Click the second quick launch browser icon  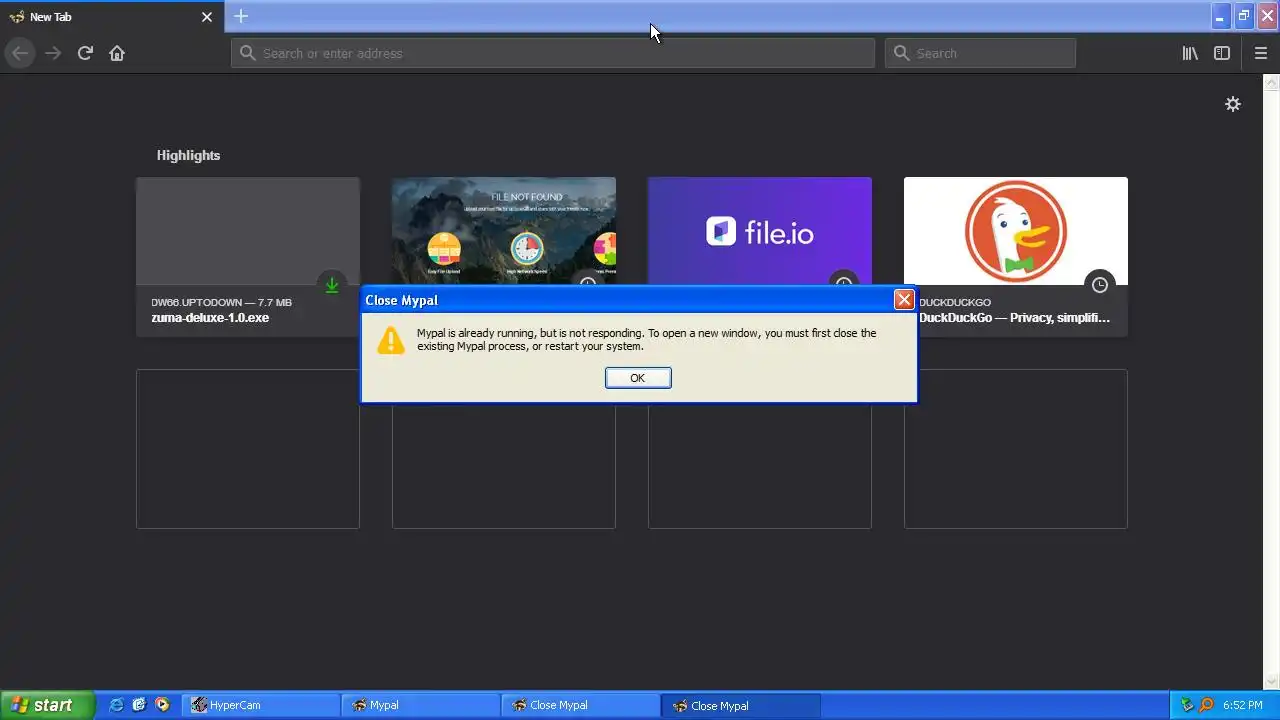coord(139,705)
